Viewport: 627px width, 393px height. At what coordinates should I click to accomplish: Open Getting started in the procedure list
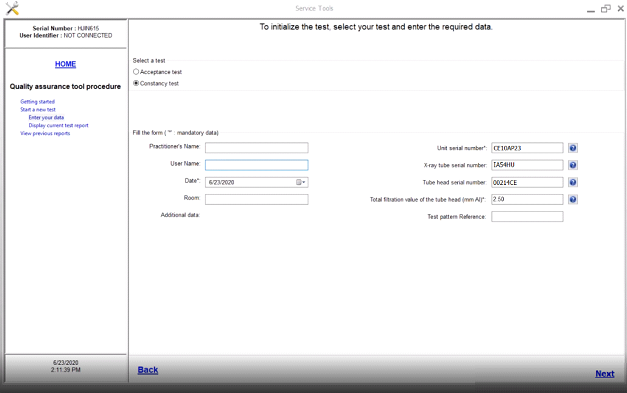click(38, 102)
